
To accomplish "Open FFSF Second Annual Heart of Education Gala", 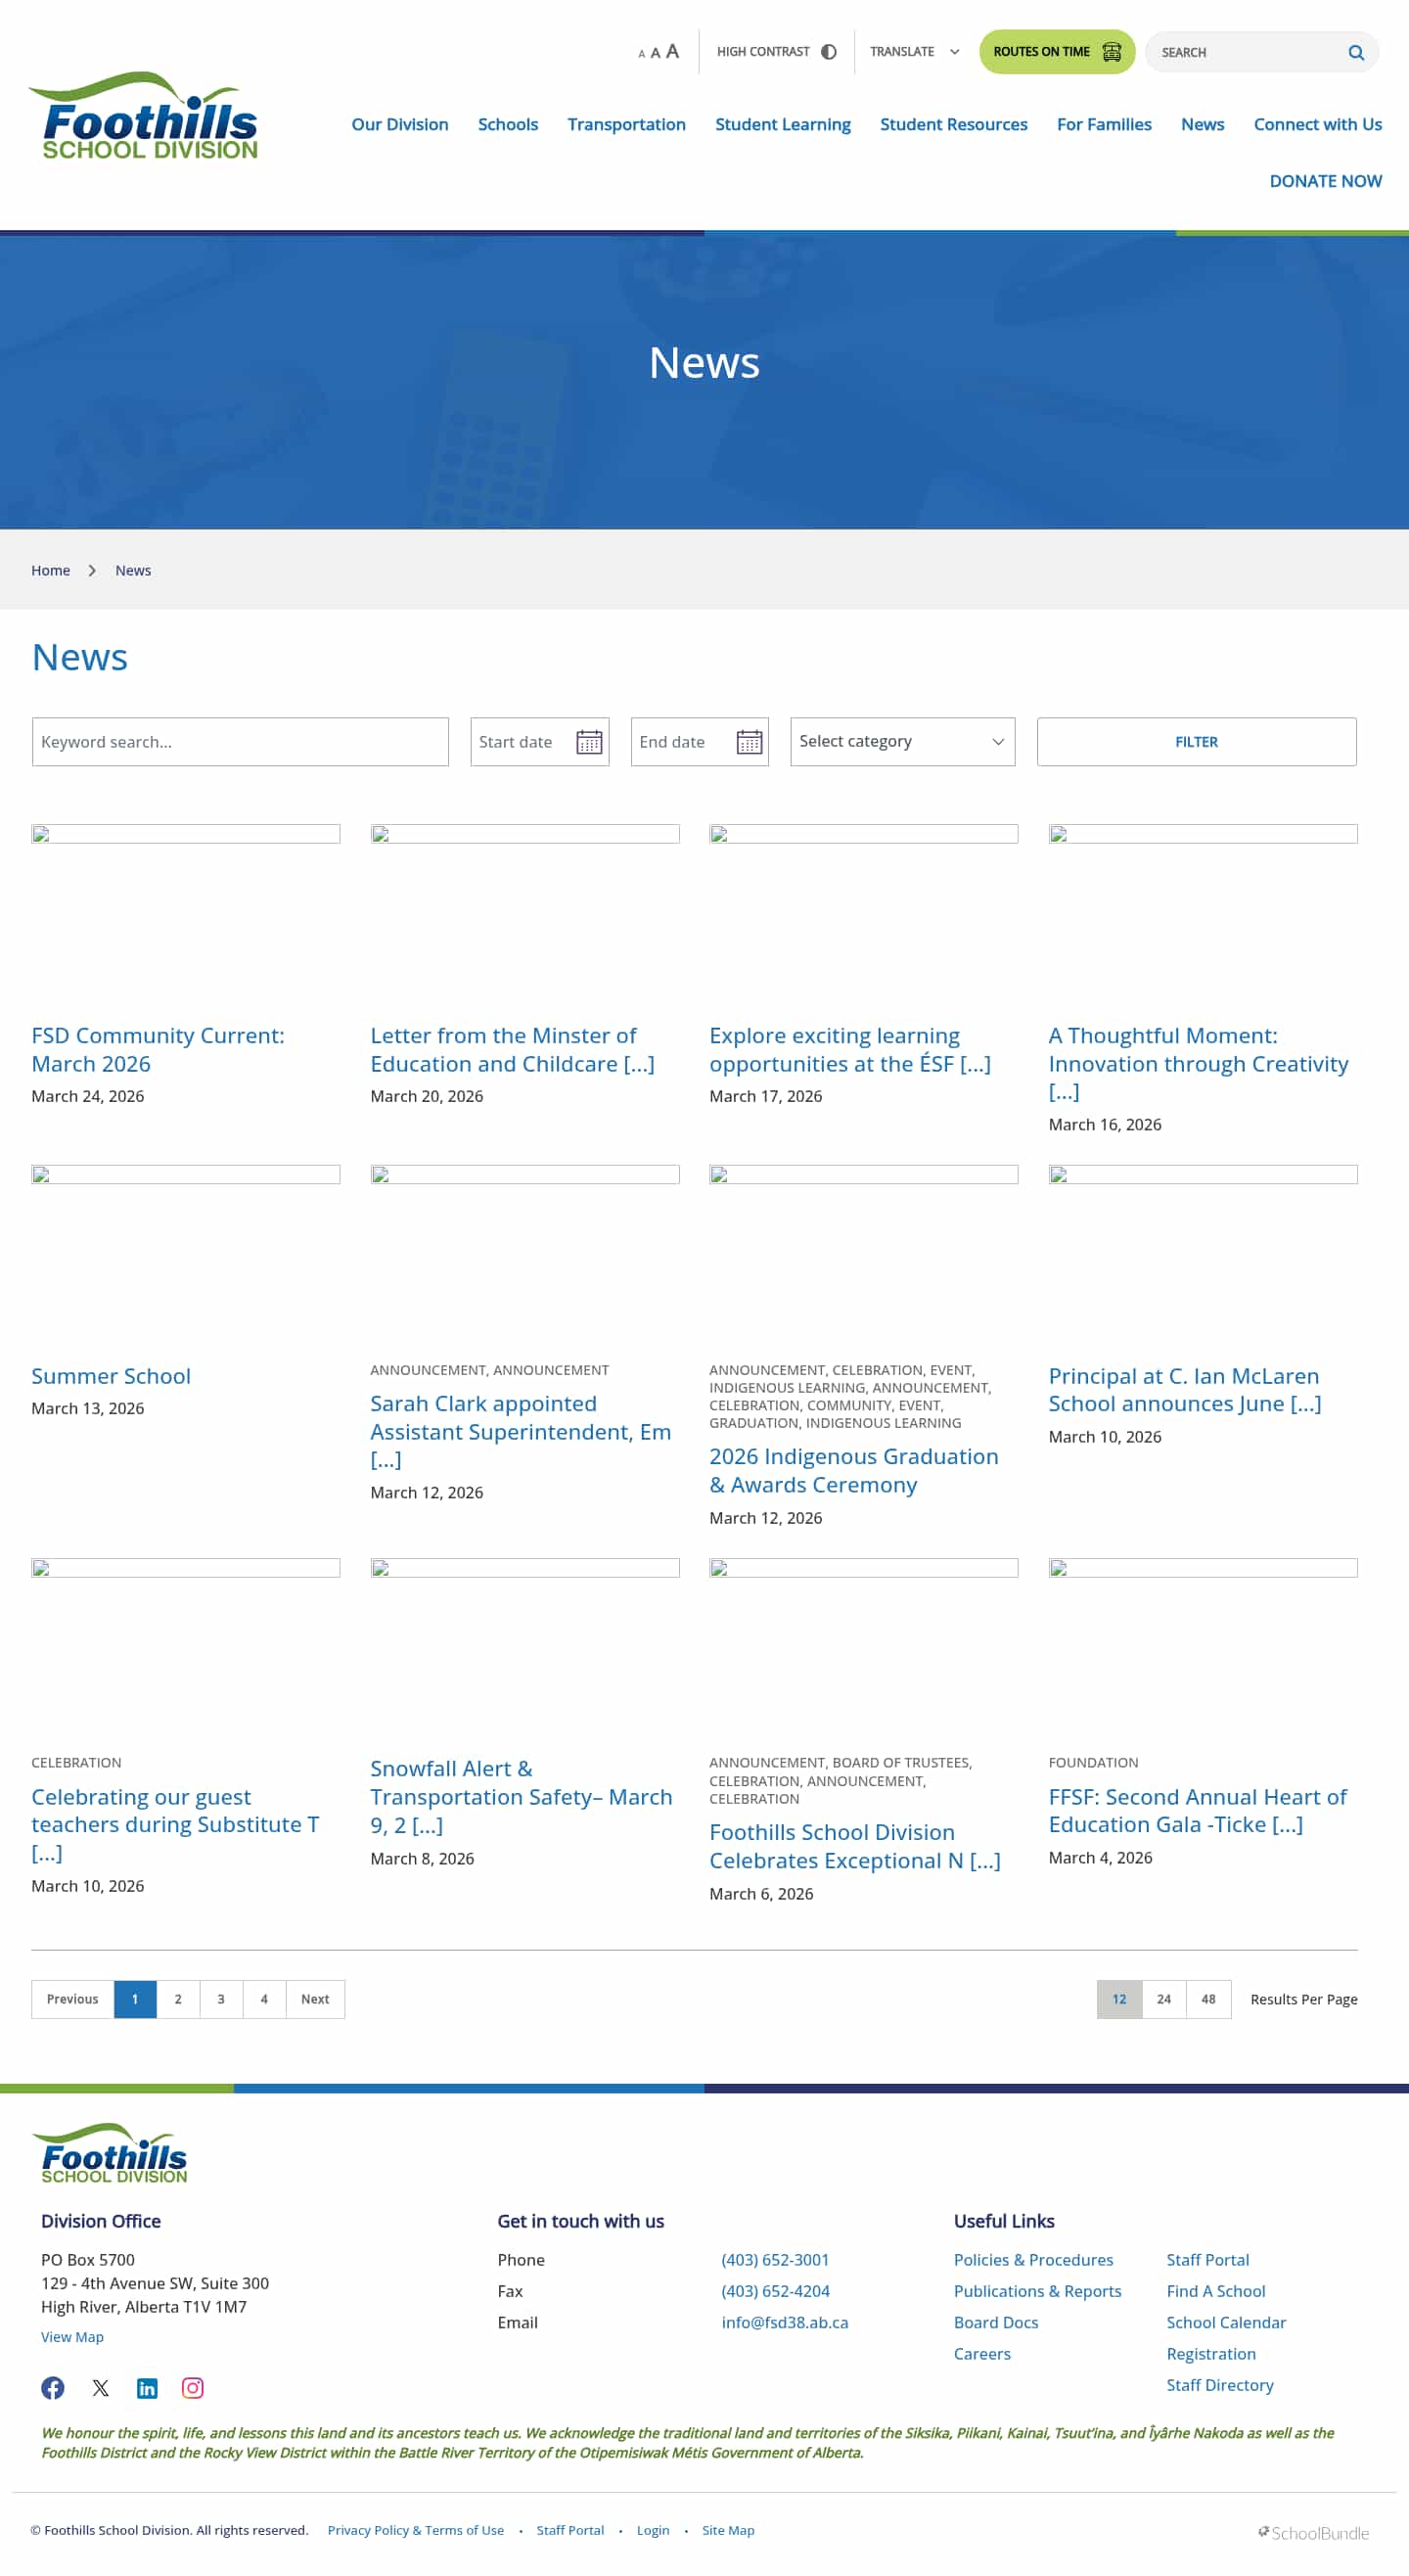I will (1197, 1810).
